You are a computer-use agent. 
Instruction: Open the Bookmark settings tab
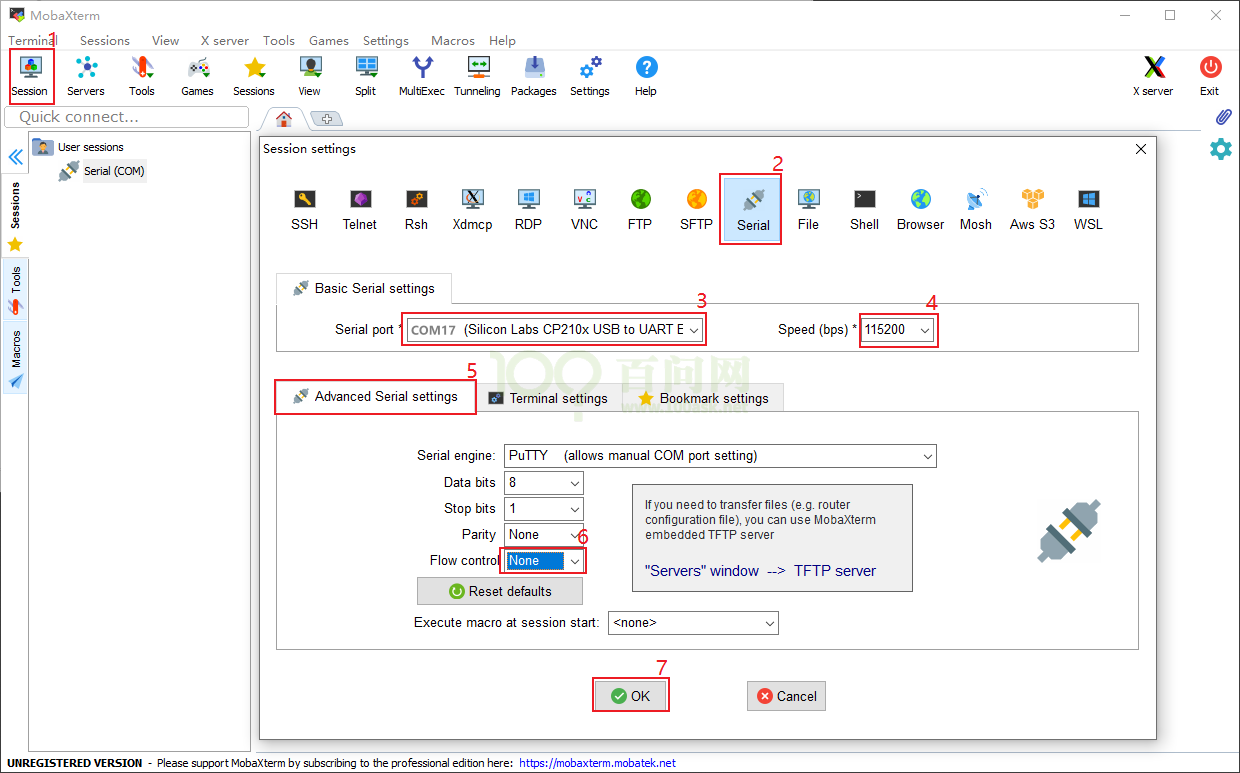coord(703,398)
